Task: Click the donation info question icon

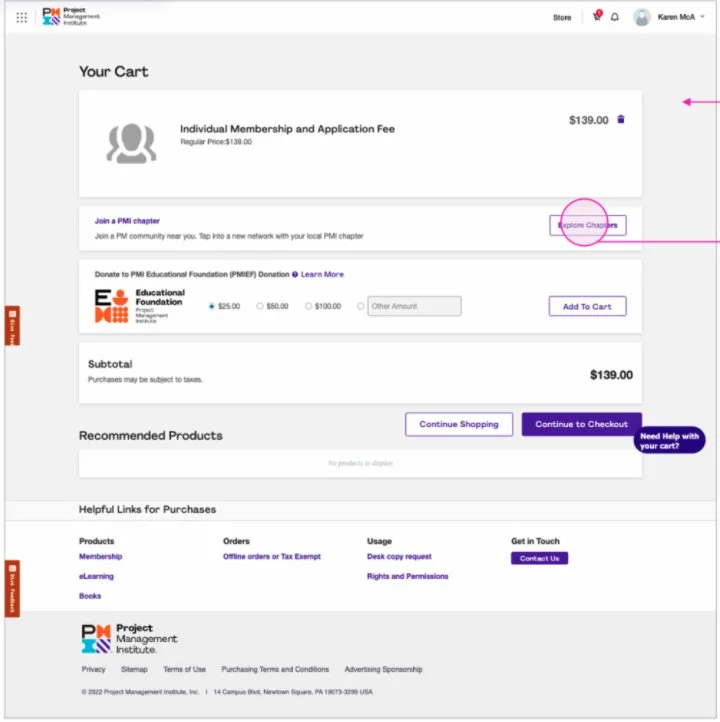Action: coord(295,274)
